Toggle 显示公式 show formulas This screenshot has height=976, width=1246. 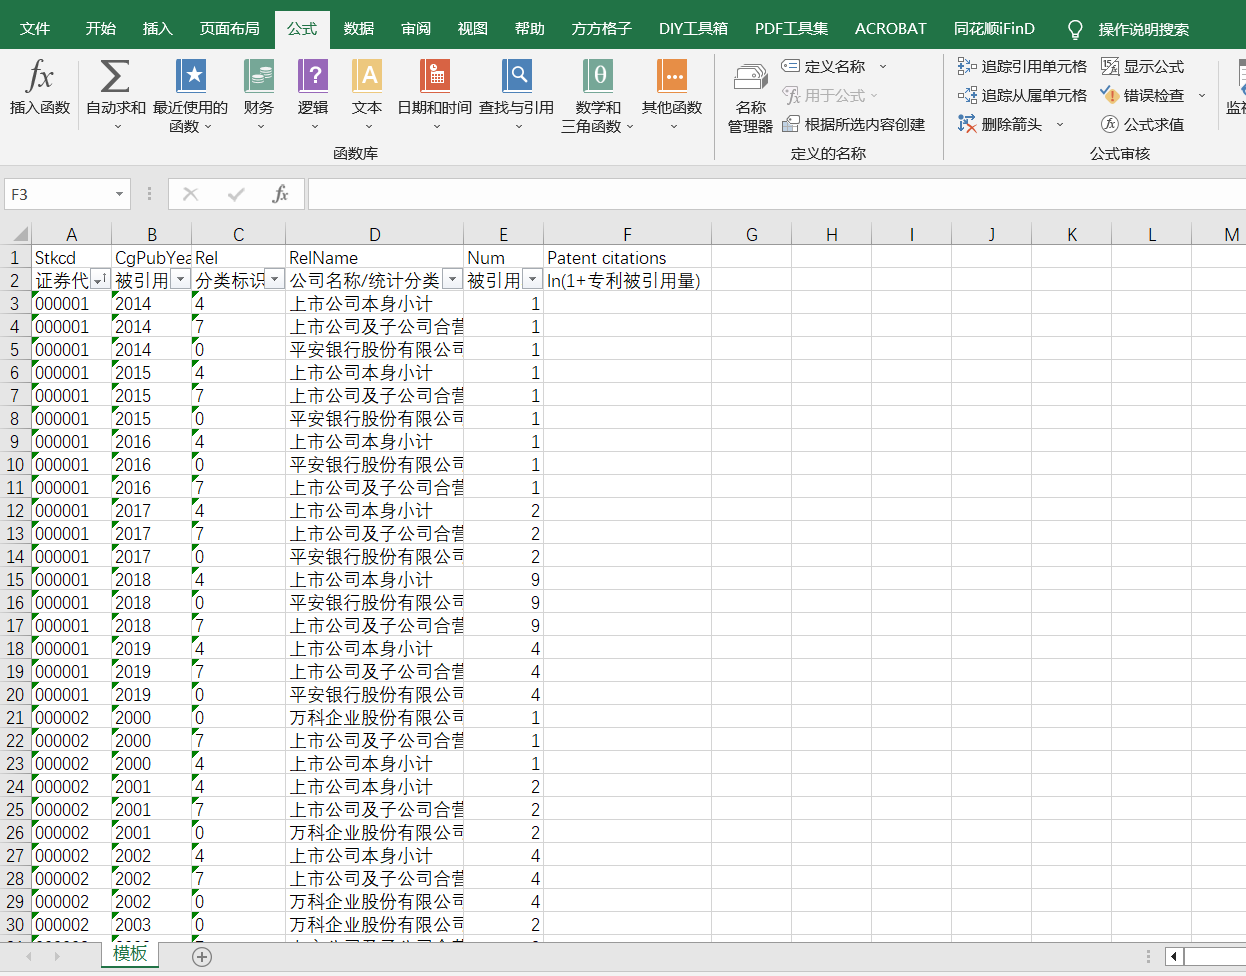(1143, 66)
